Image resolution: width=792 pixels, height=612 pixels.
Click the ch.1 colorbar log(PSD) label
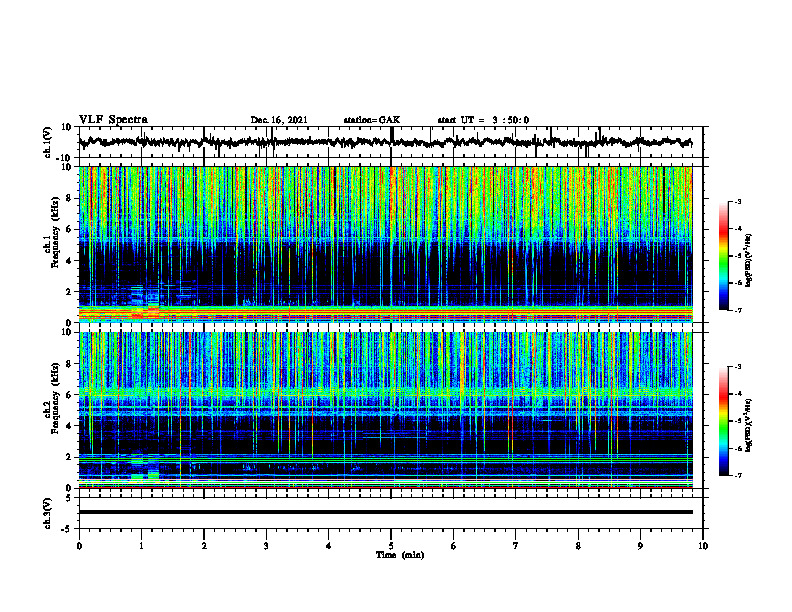coord(750,260)
